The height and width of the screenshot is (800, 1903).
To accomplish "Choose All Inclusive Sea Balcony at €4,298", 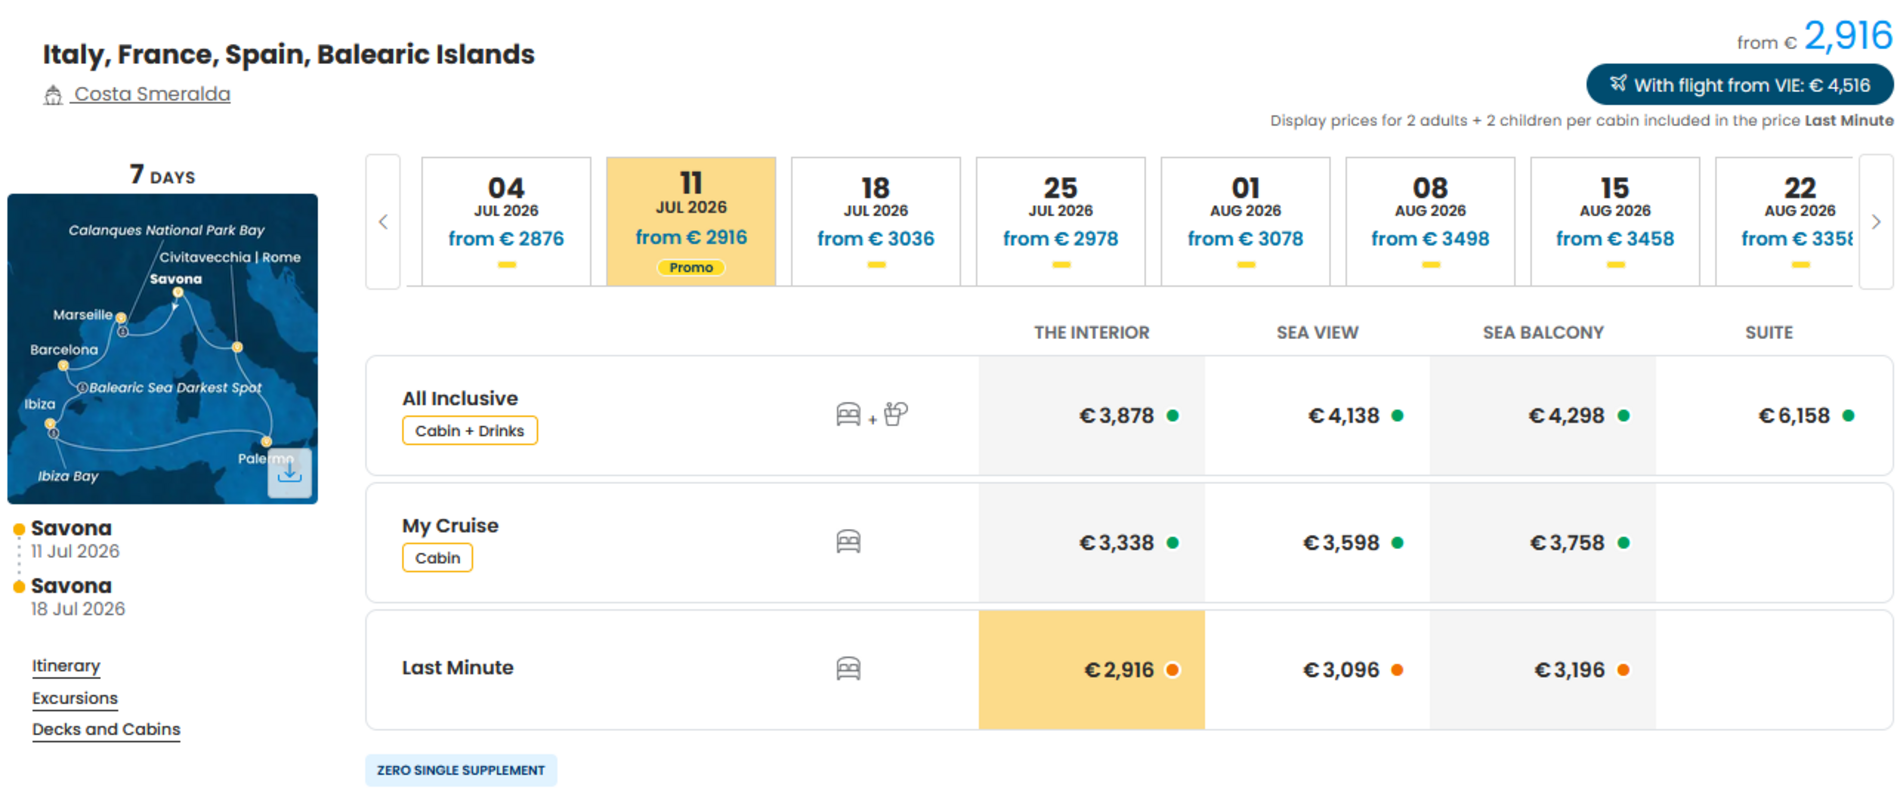I will pyautogui.click(x=1543, y=415).
